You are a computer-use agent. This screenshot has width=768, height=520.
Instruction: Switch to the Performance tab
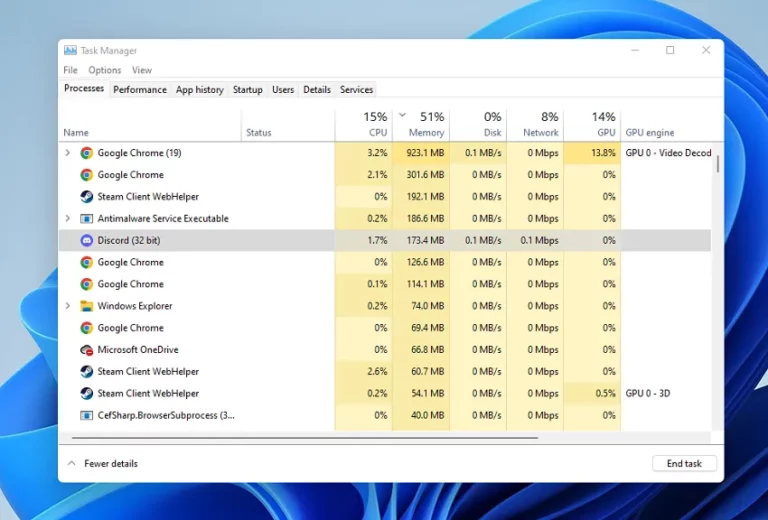(140, 90)
